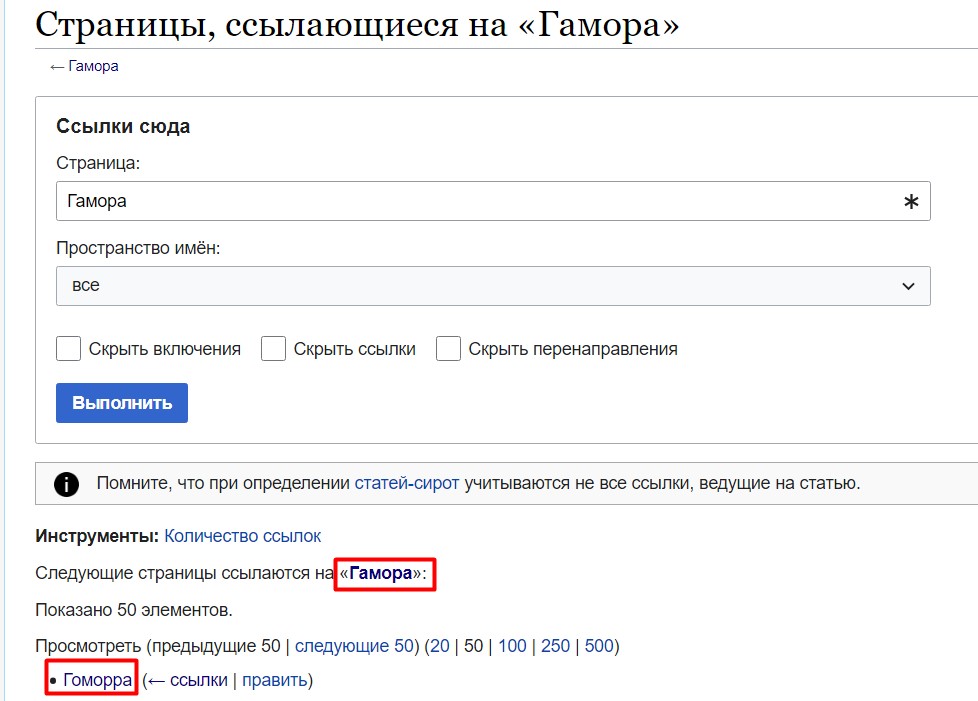The image size is (978, 701).
Task: Toggle Скрыть включения checkbox
Action: 69,349
